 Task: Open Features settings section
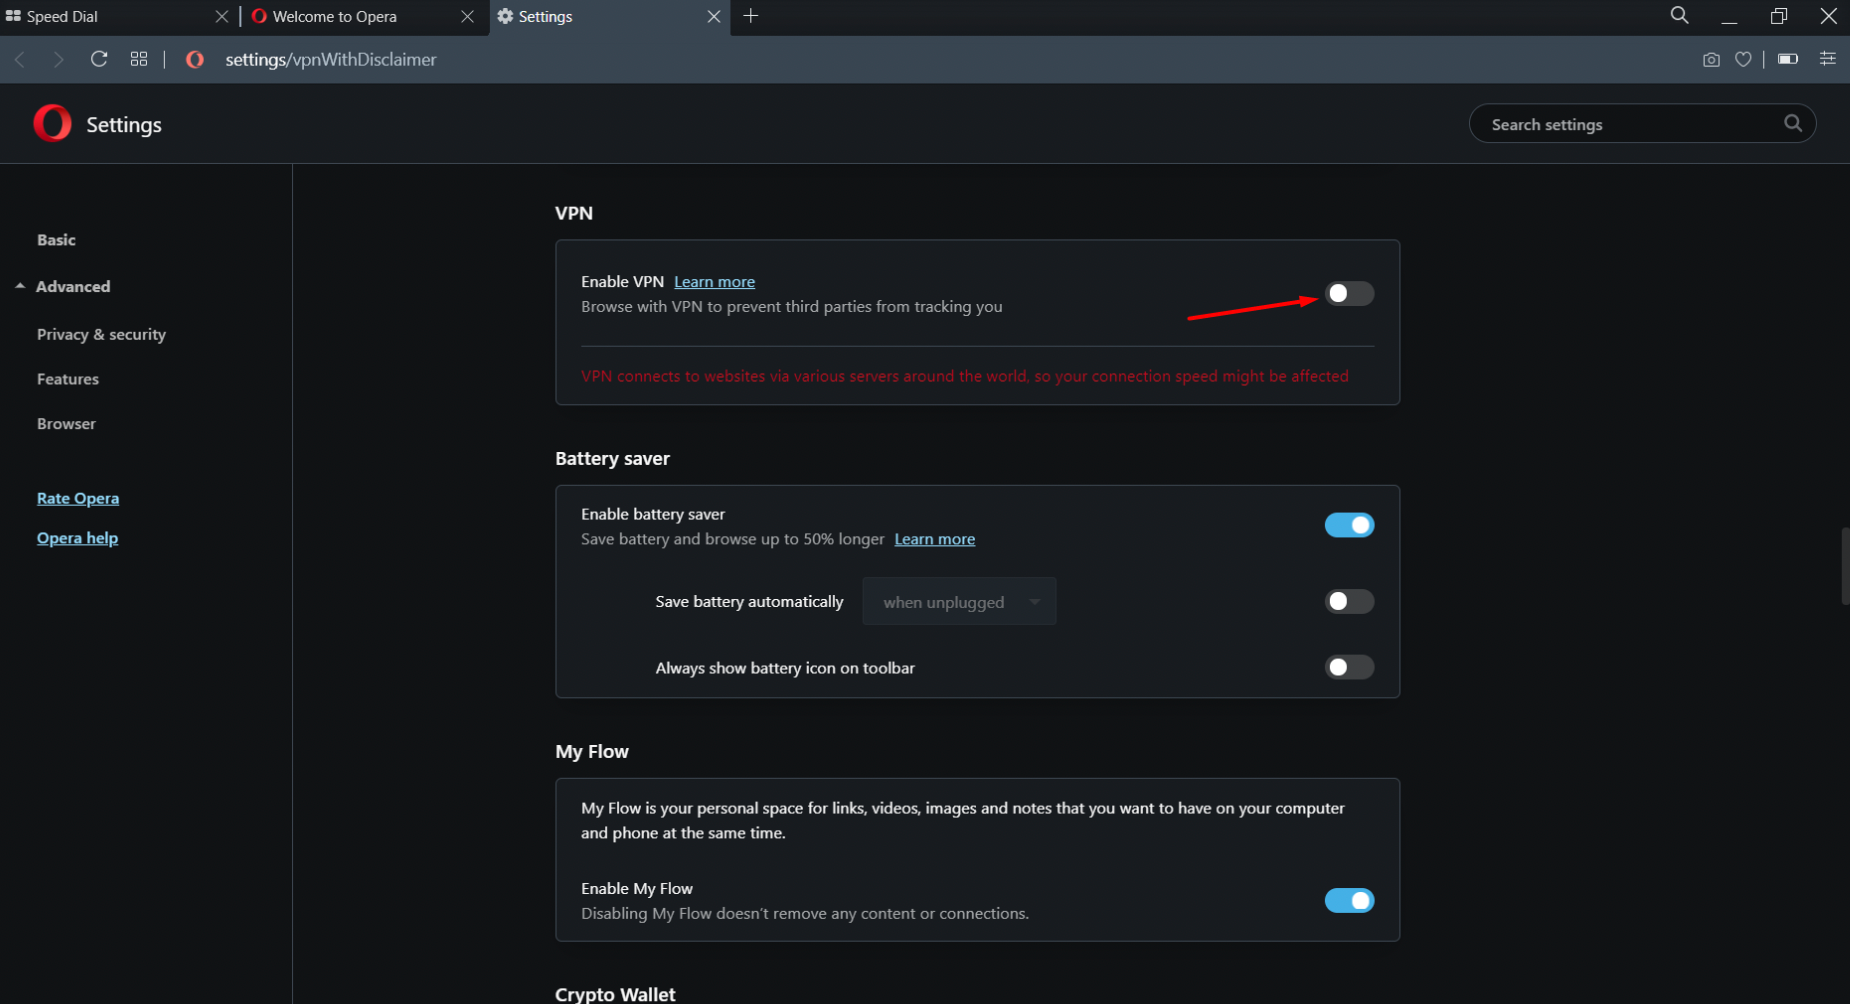68,379
